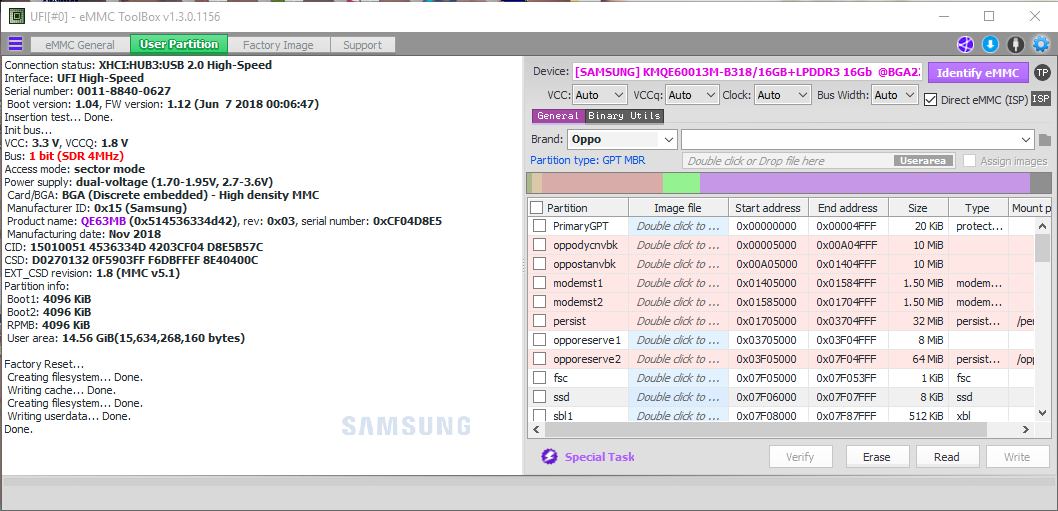The height and width of the screenshot is (511, 1058).
Task: Open the Brand dropdown showing Oppo
Action: point(622,140)
